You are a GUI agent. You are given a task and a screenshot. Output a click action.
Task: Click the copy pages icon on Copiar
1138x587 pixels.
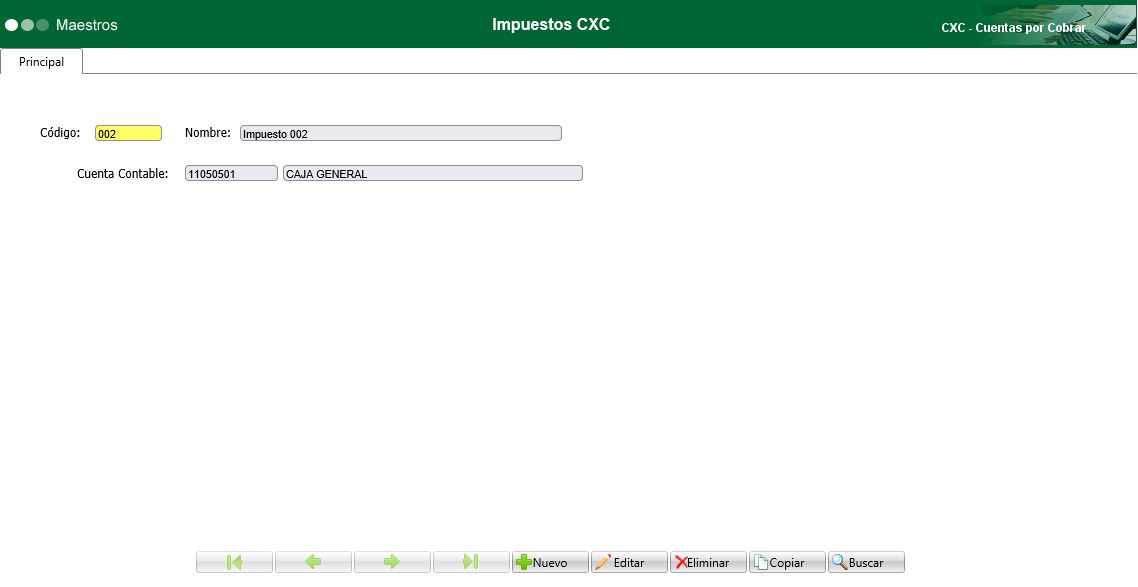[761, 561]
